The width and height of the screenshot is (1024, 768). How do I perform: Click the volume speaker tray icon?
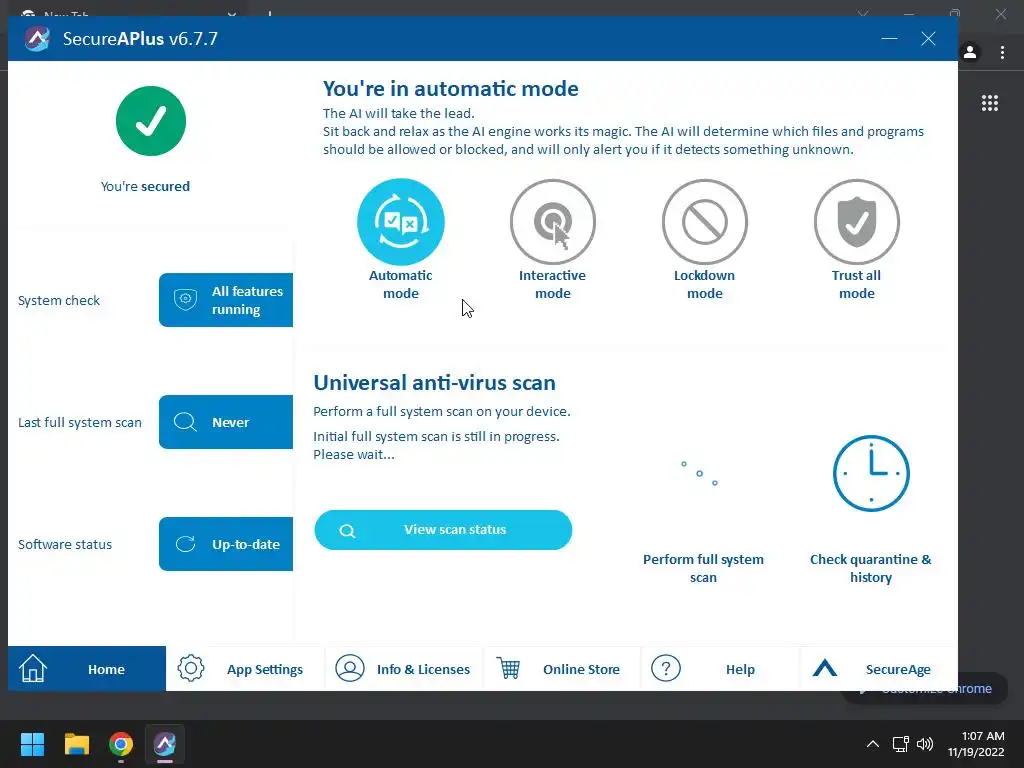click(x=924, y=744)
